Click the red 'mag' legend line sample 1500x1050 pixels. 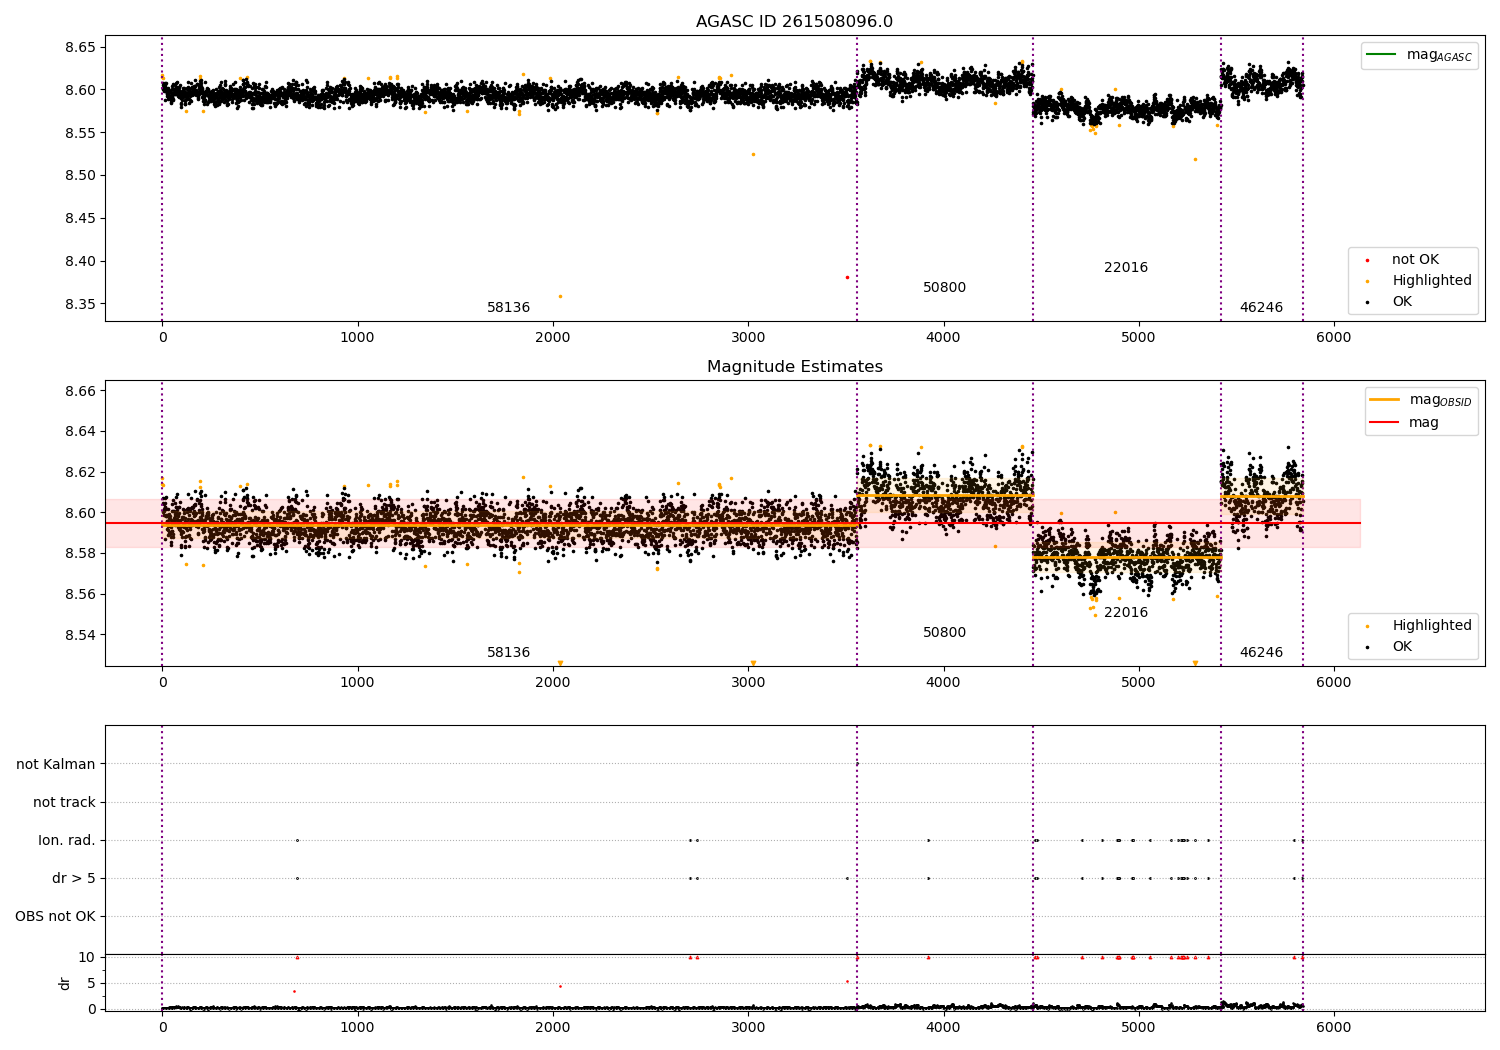pyautogui.click(x=1384, y=422)
